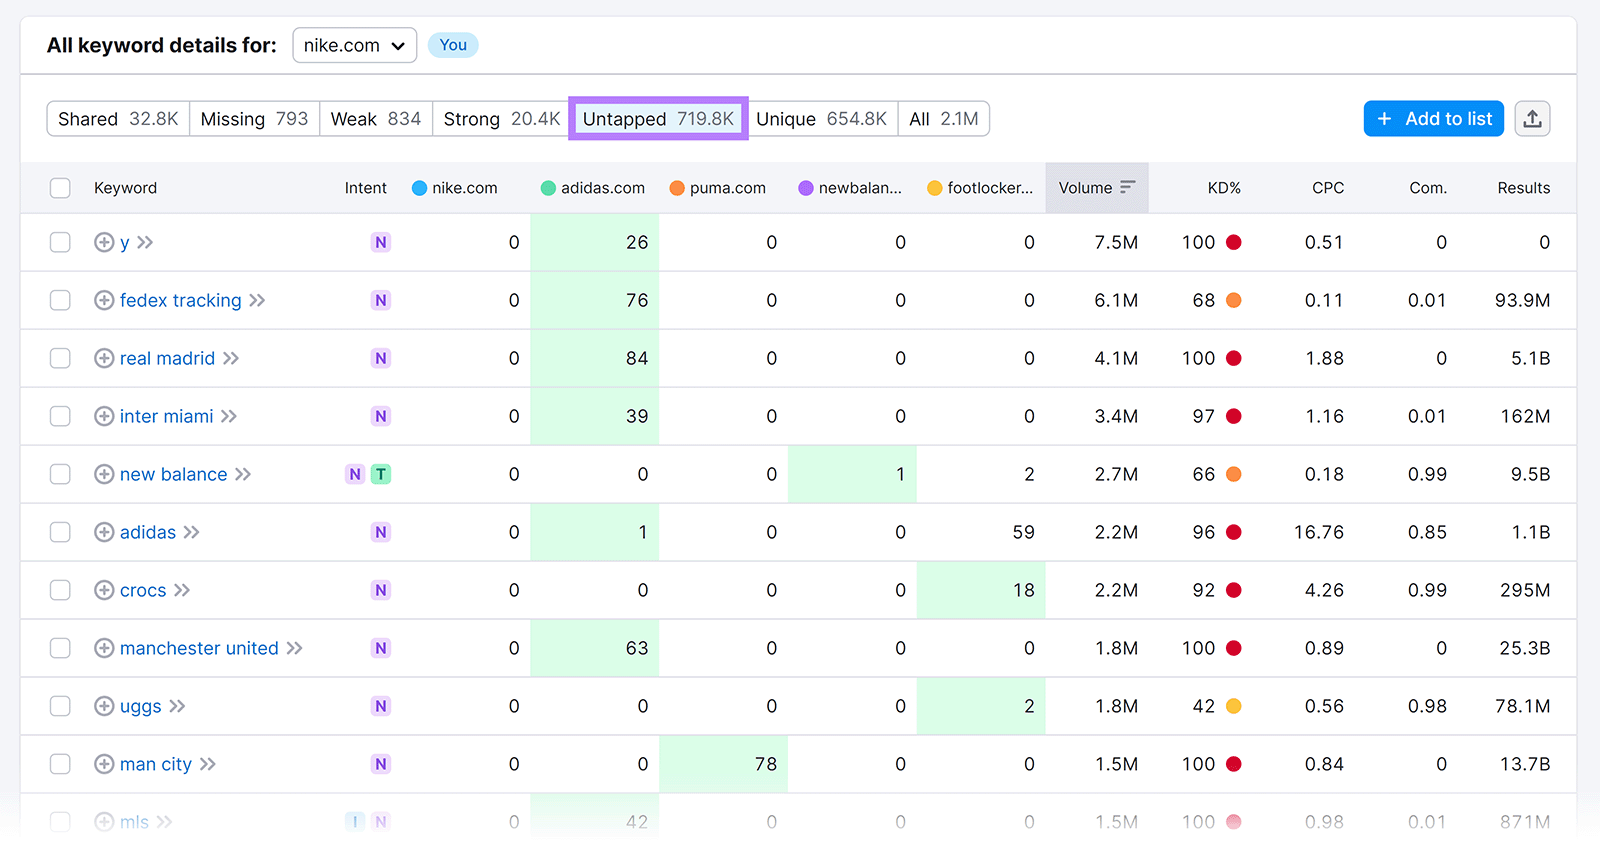Switch to the Untapped tab

(x=658, y=119)
